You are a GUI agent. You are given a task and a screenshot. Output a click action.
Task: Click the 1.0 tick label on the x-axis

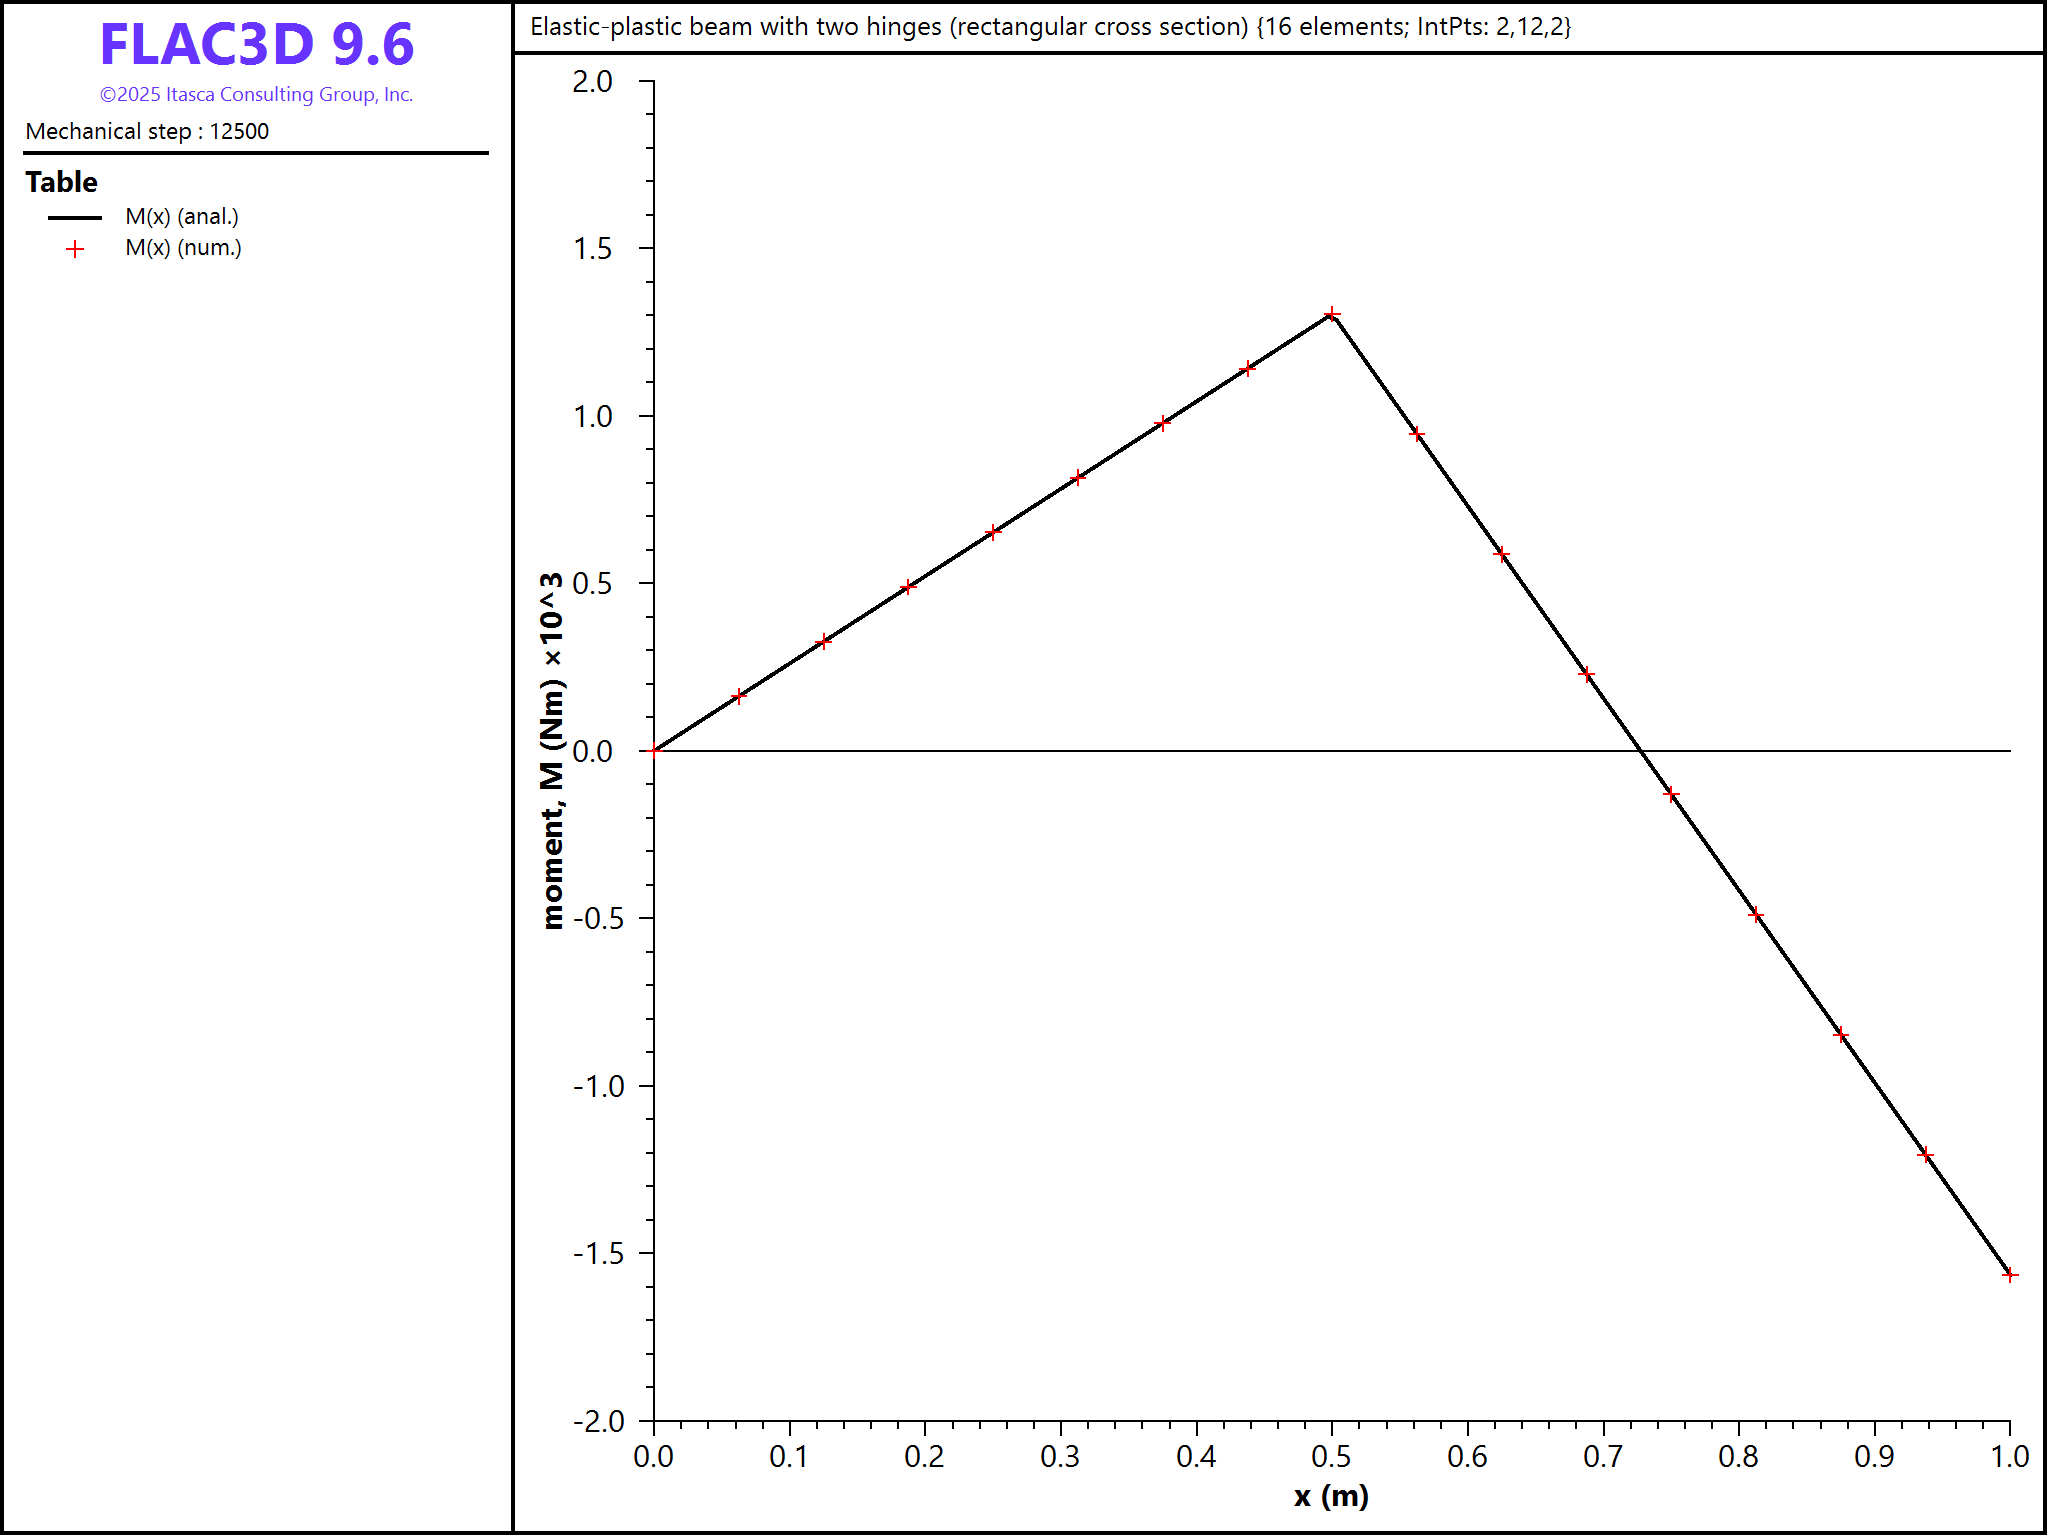[x=2009, y=1457]
